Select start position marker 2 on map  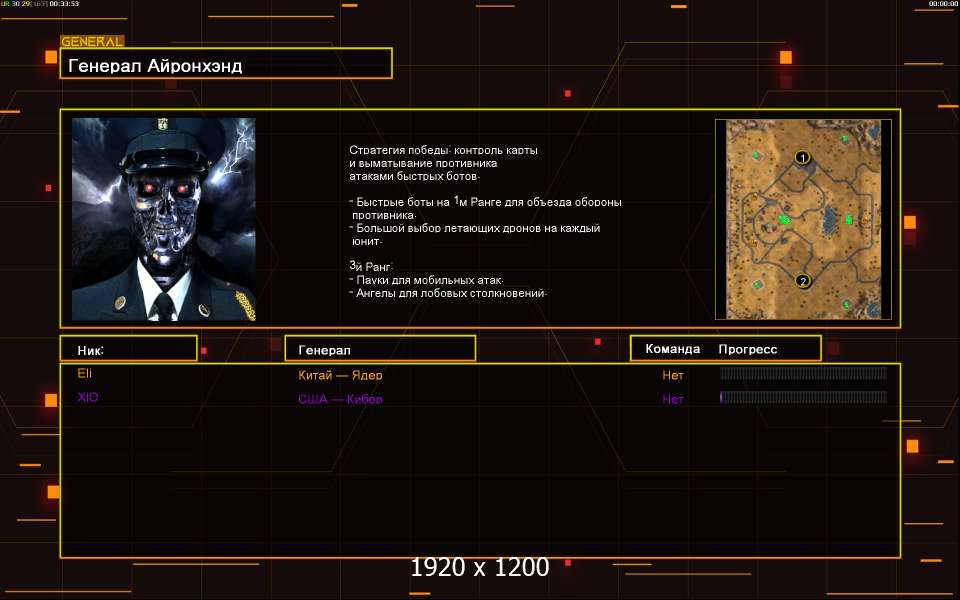pyautogui.click(x=802, y=281)
